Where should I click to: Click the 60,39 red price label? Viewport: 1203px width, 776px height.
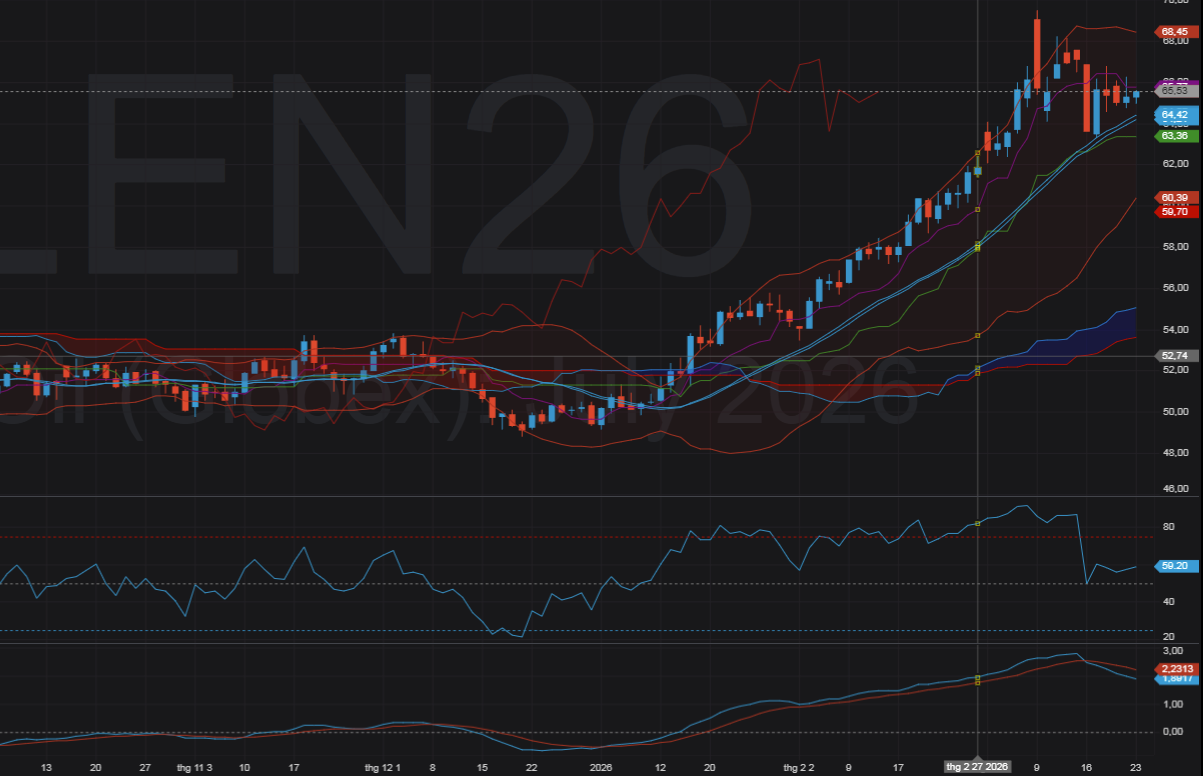tap(1173, 197)
